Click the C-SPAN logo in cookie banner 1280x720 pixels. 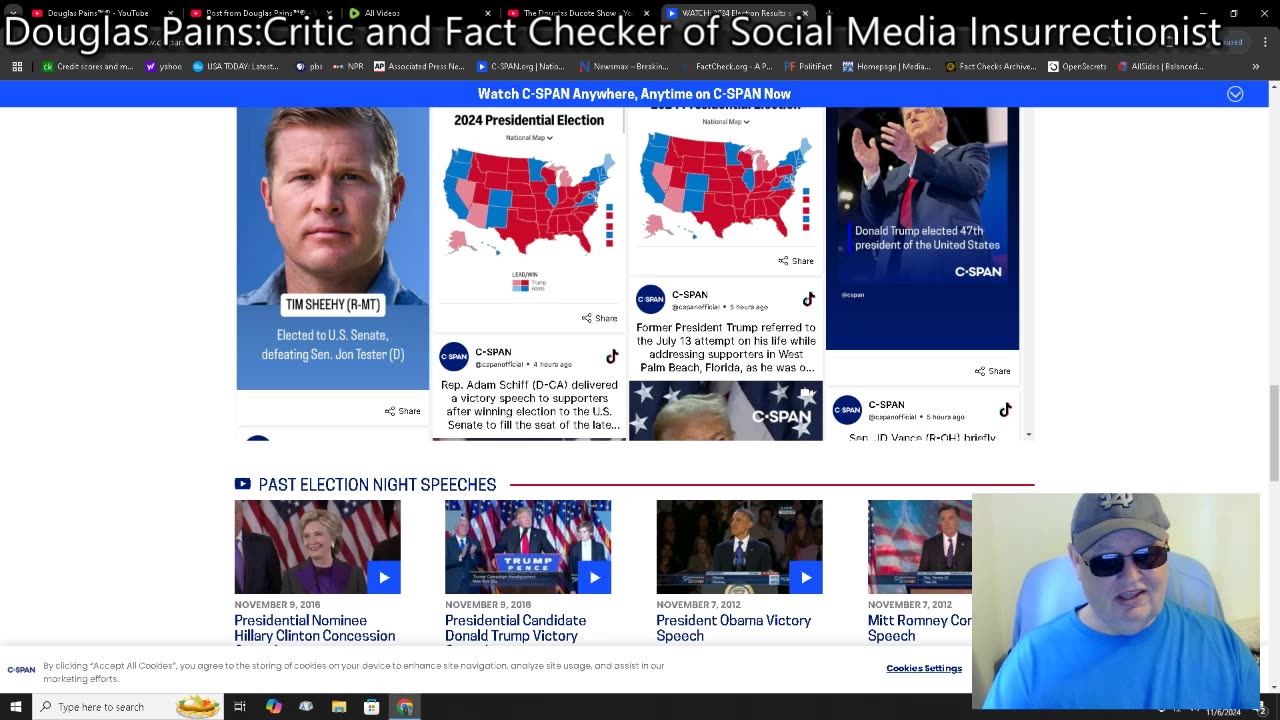21,669
